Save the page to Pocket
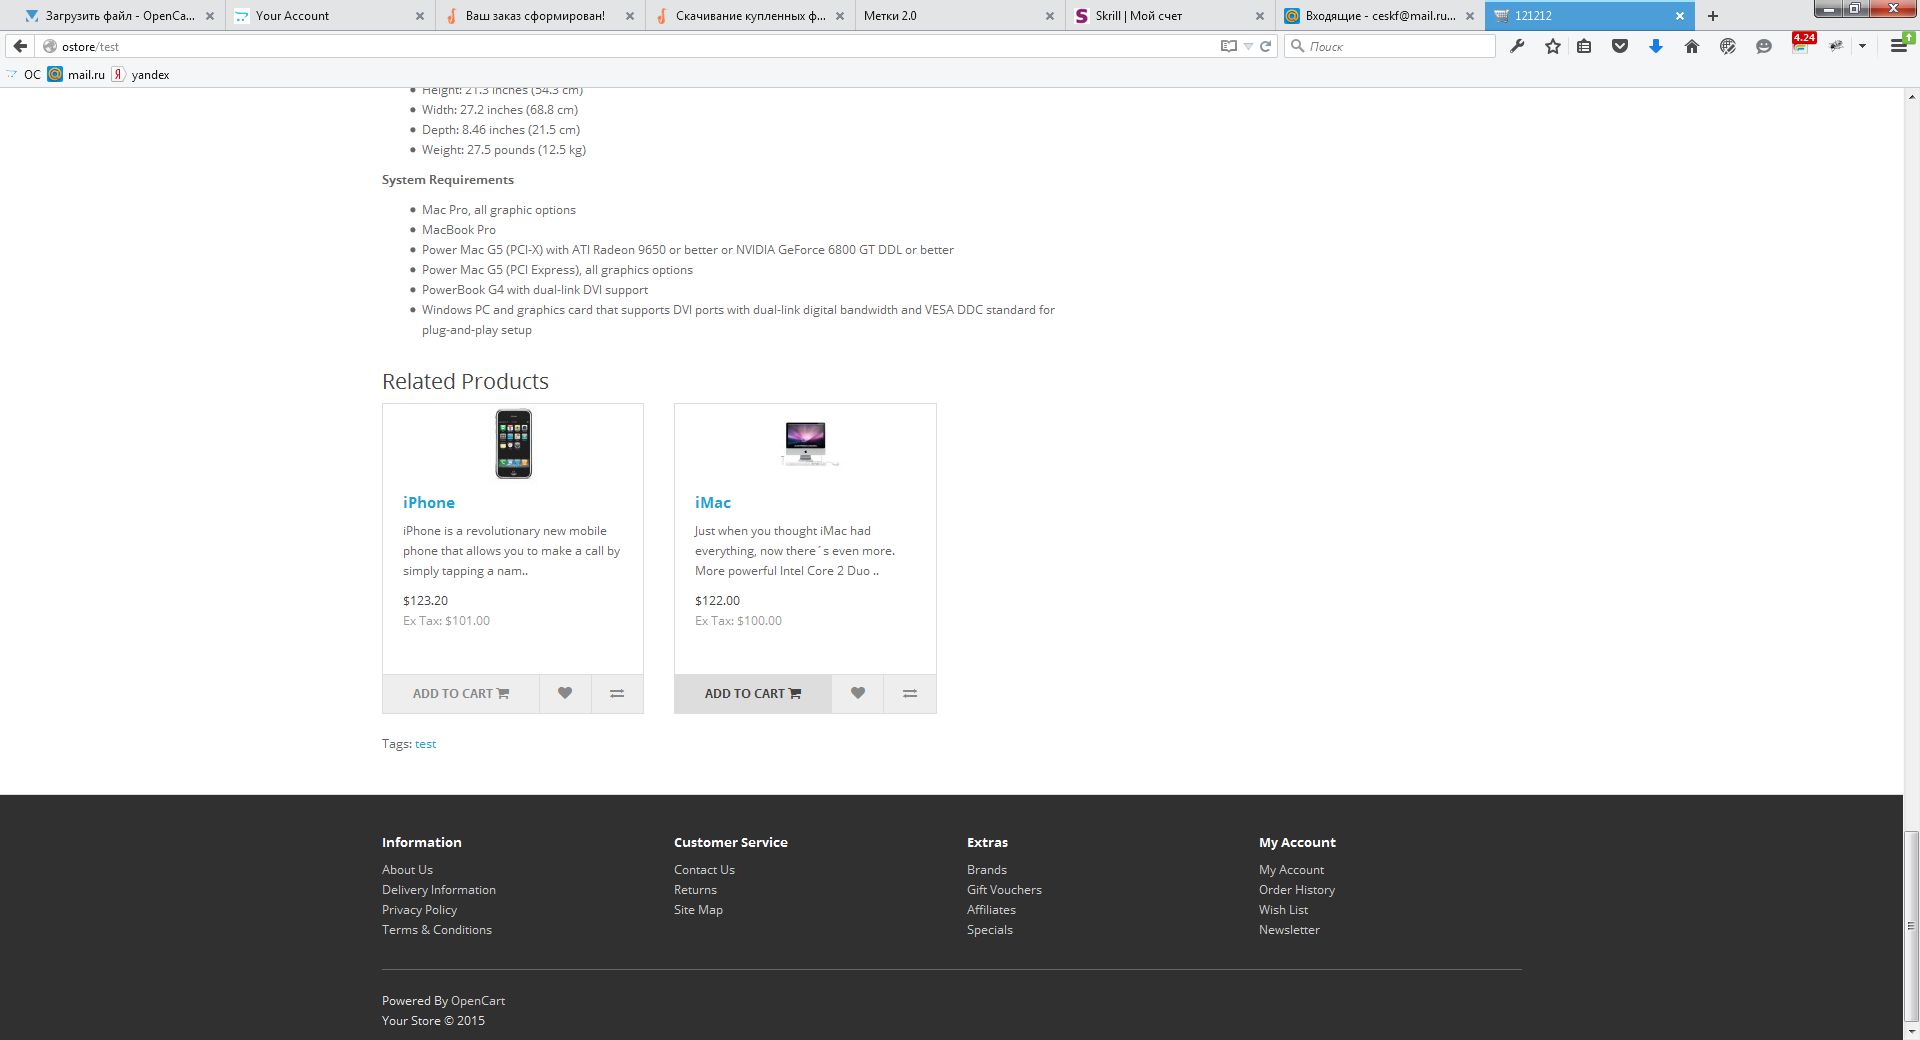 1620,46
